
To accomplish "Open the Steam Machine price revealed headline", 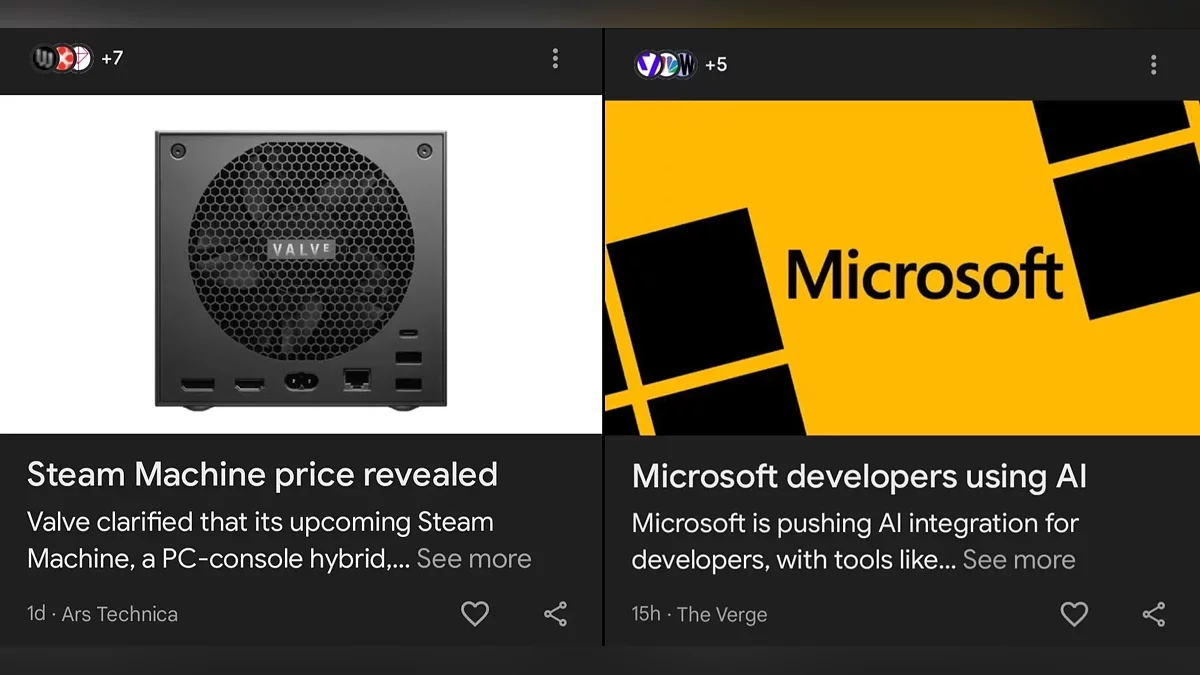I will pyautogui.click(x=262, y=474).
